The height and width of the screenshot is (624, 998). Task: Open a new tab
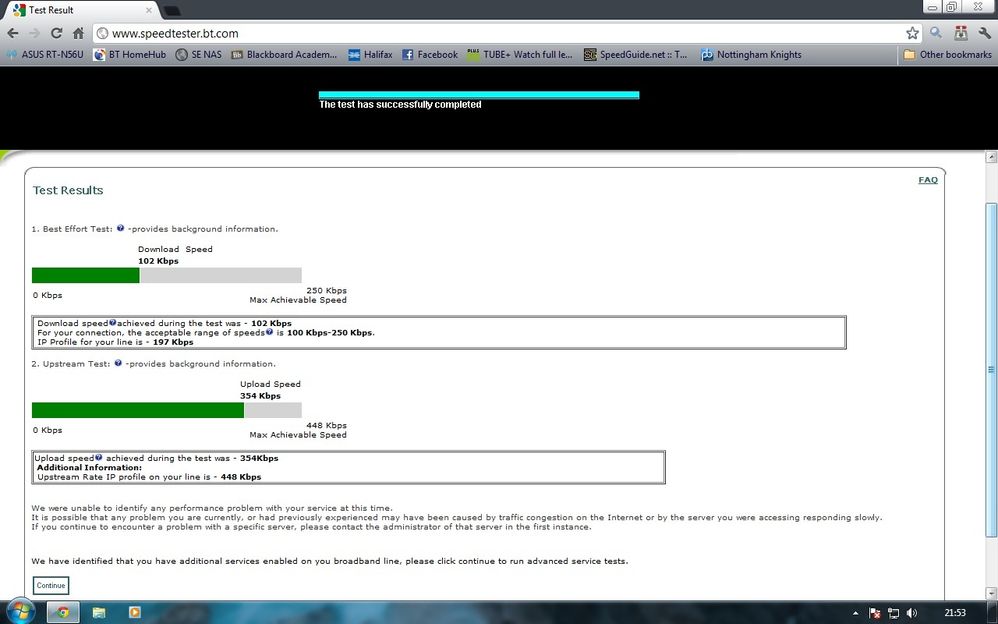tap(172, 11)
